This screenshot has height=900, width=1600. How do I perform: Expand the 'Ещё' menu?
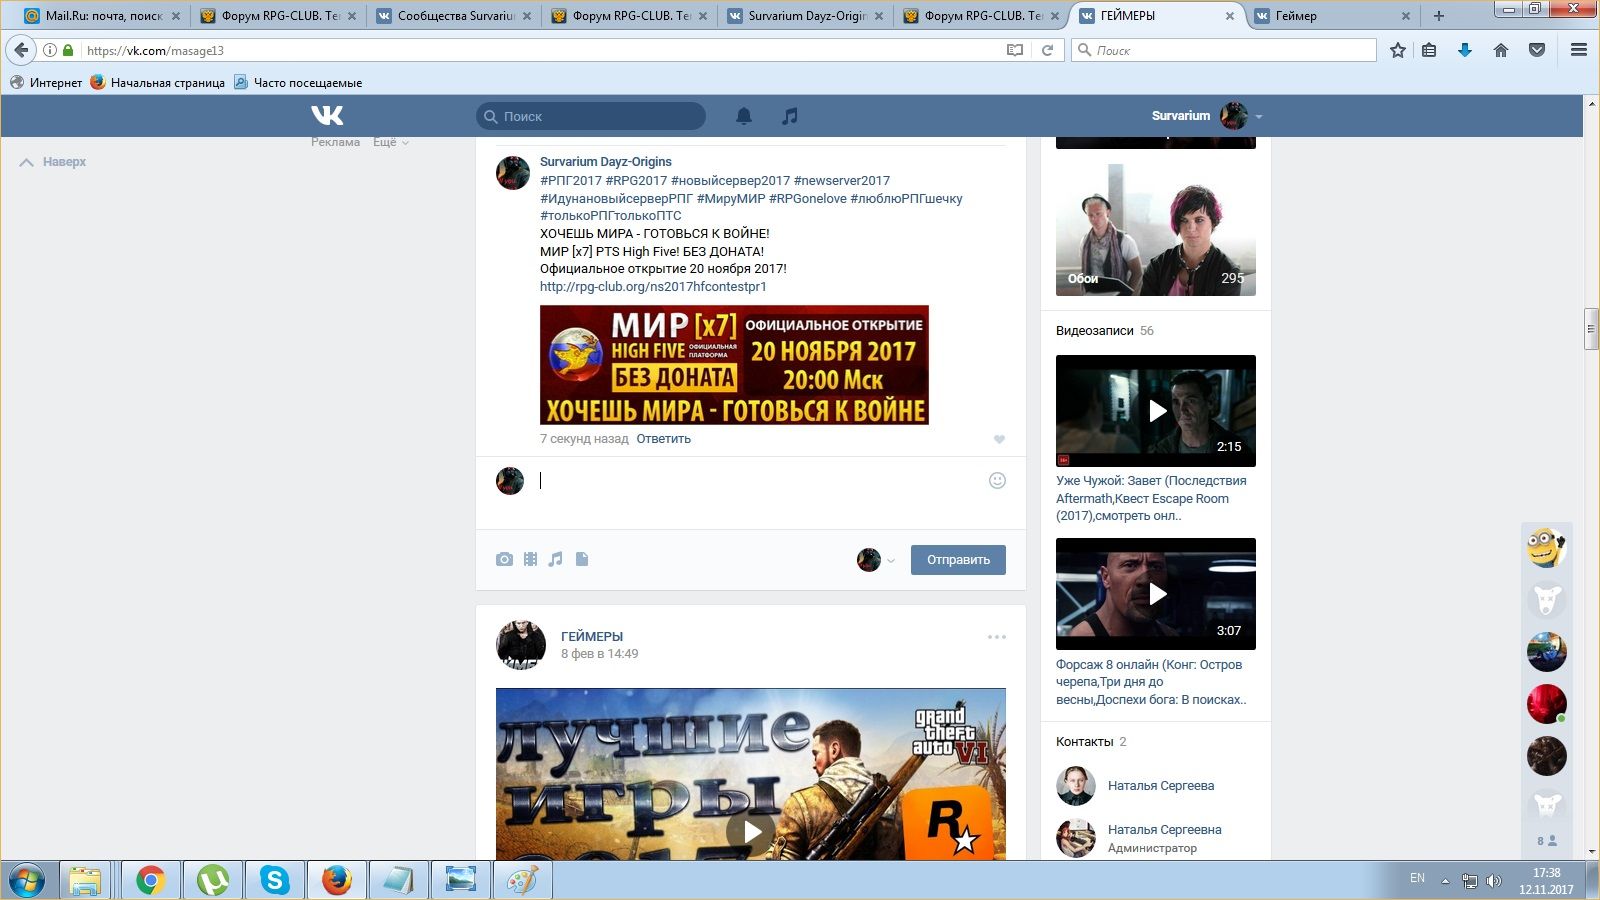tap(390, 142)
